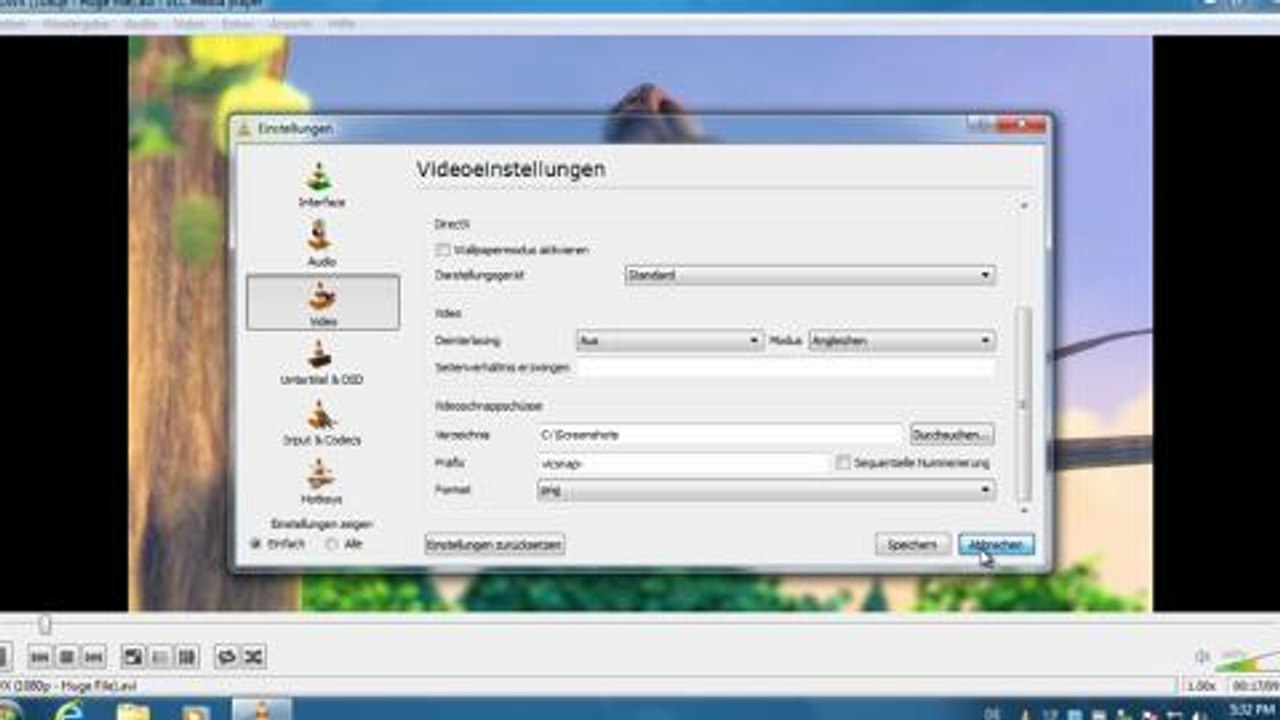Select the Video settings category
This screenshot has height=720, width=1280.
[x=322, y=302]
